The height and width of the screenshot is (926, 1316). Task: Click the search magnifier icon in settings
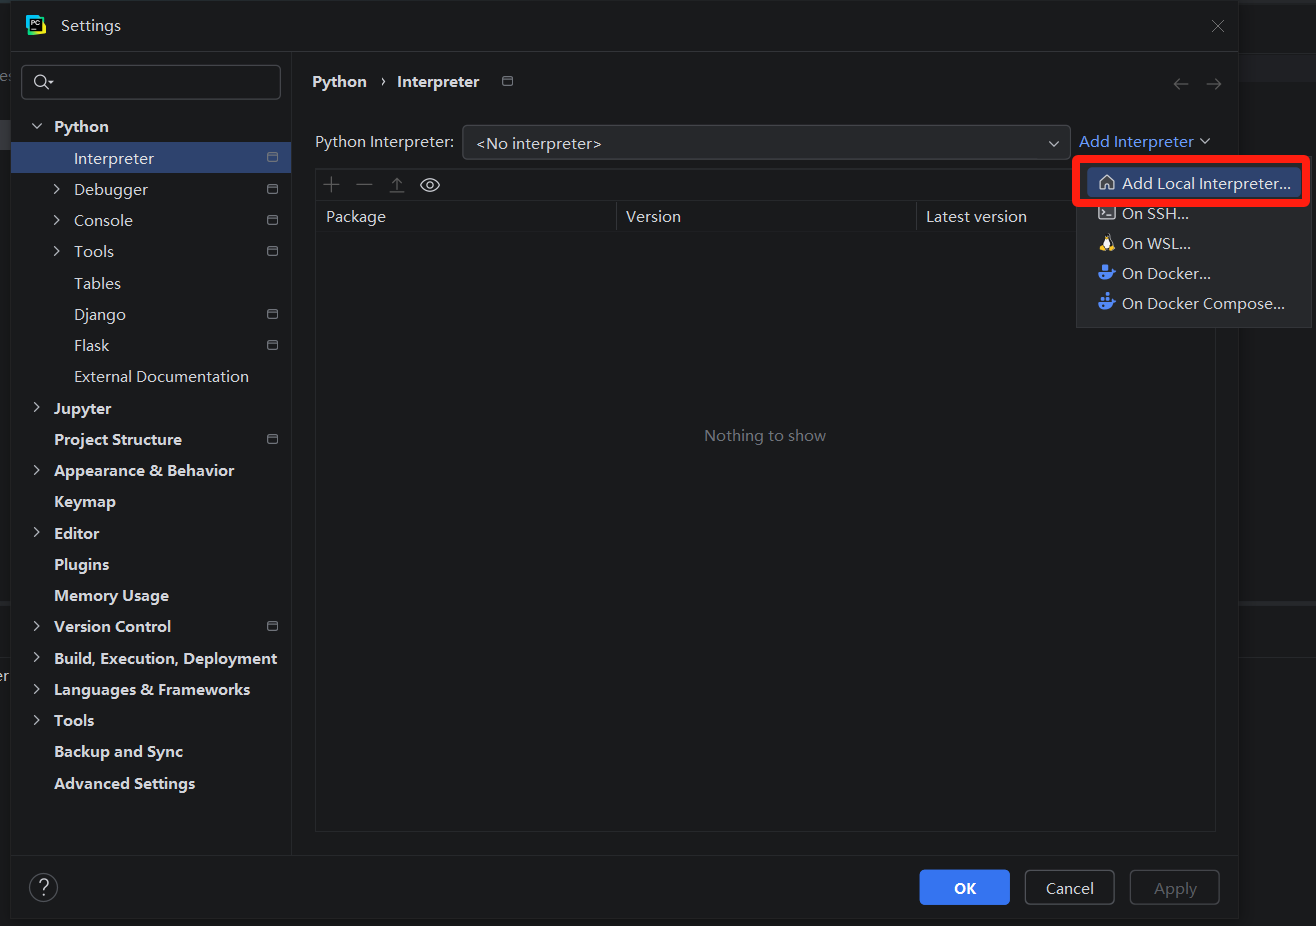[x=42, y=82]
